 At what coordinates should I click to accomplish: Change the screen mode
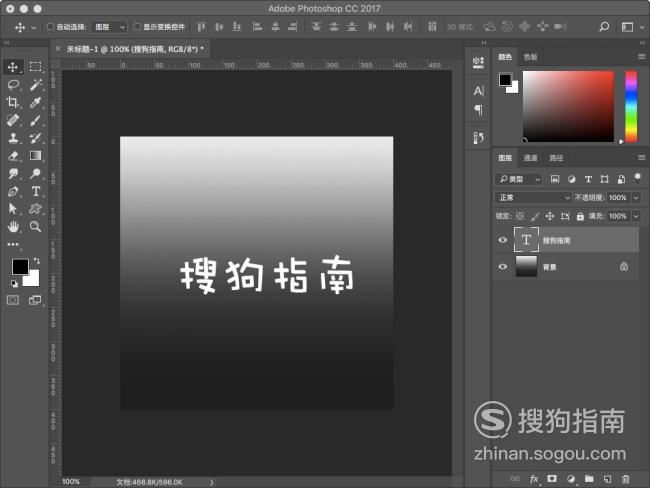tap(35, 300)
